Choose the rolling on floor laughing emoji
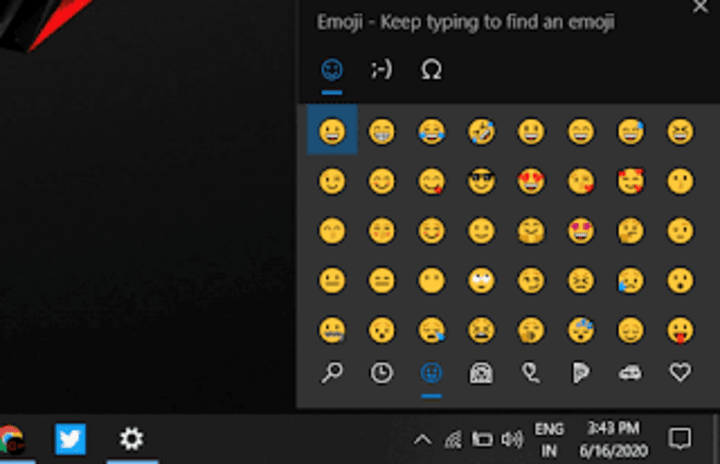720x464 pixels. click(481, 131)
